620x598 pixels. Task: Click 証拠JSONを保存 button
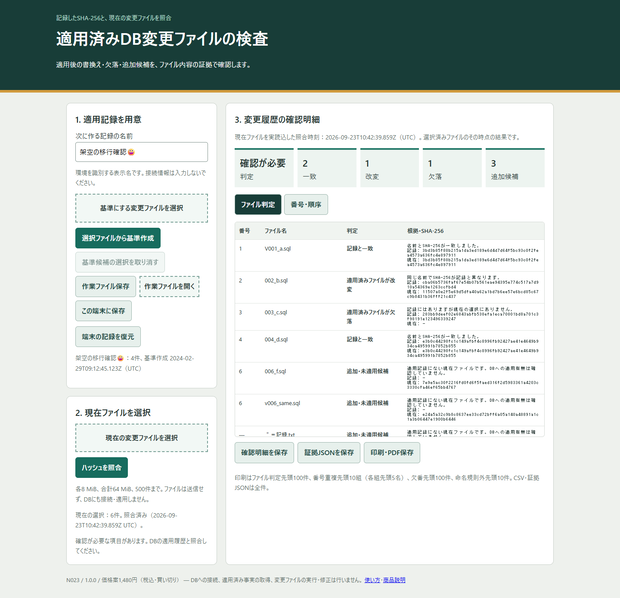click(329, 452)
